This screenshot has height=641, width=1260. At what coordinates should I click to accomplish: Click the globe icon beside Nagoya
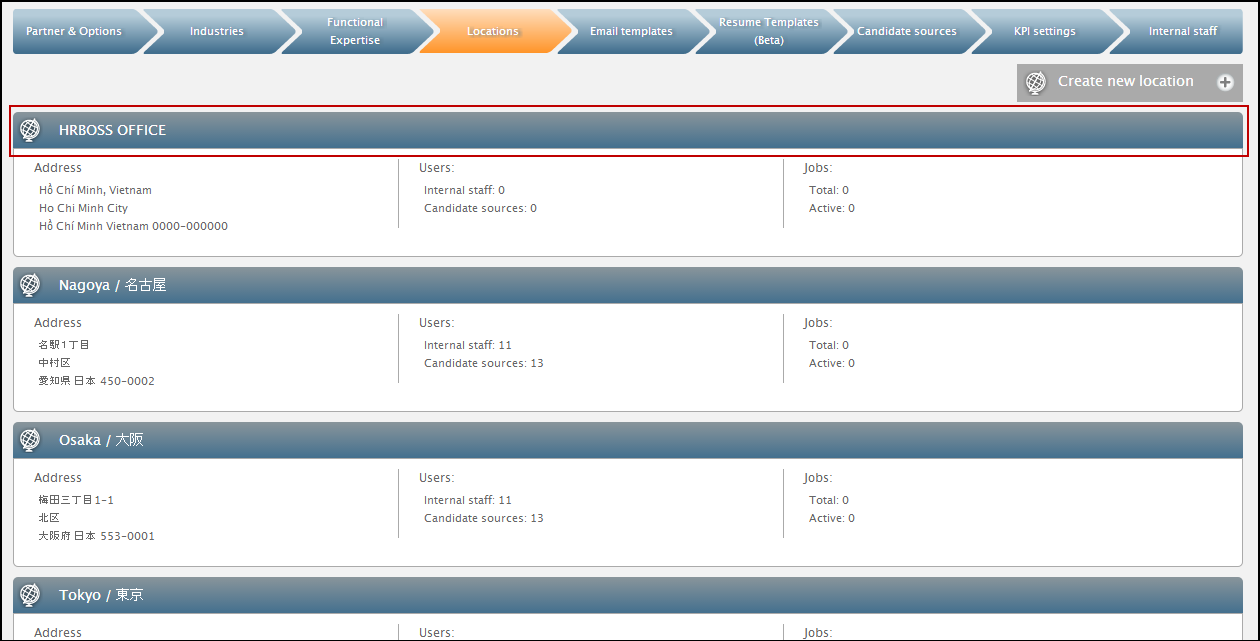tap(30, 285)
